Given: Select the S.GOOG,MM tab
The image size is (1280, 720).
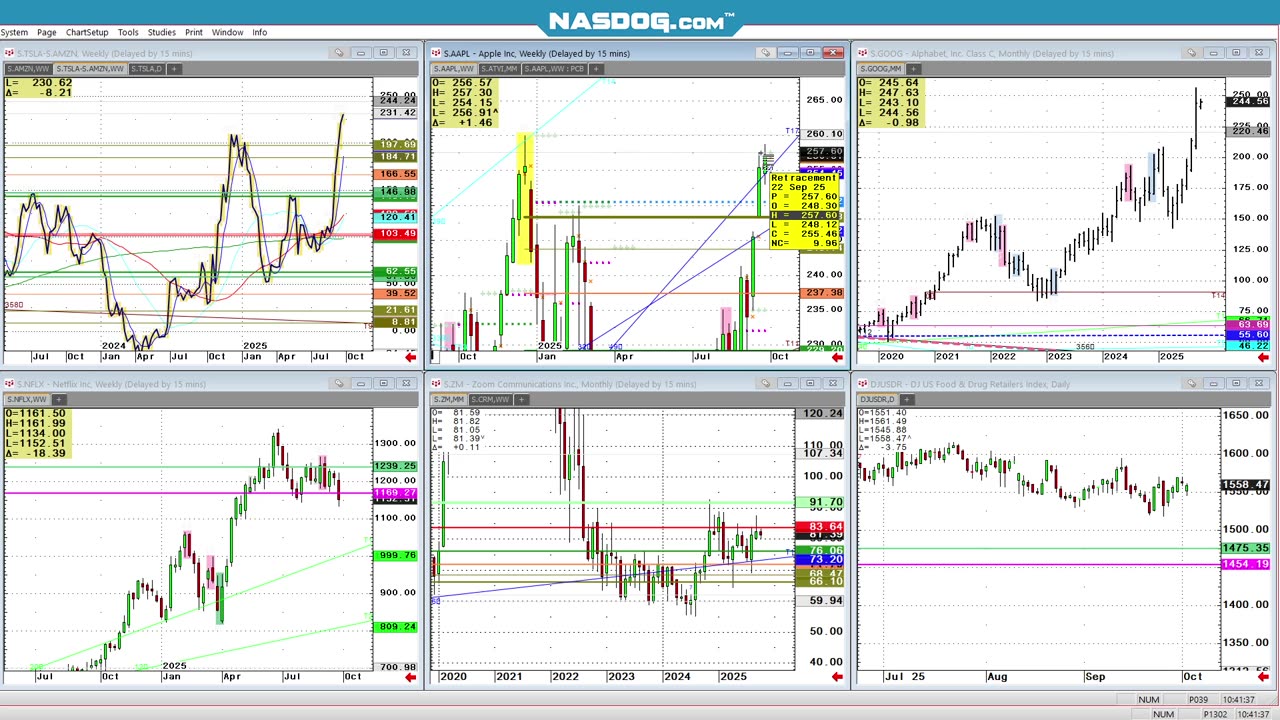Looking at the screenshot, I should [x=882, y=69].
